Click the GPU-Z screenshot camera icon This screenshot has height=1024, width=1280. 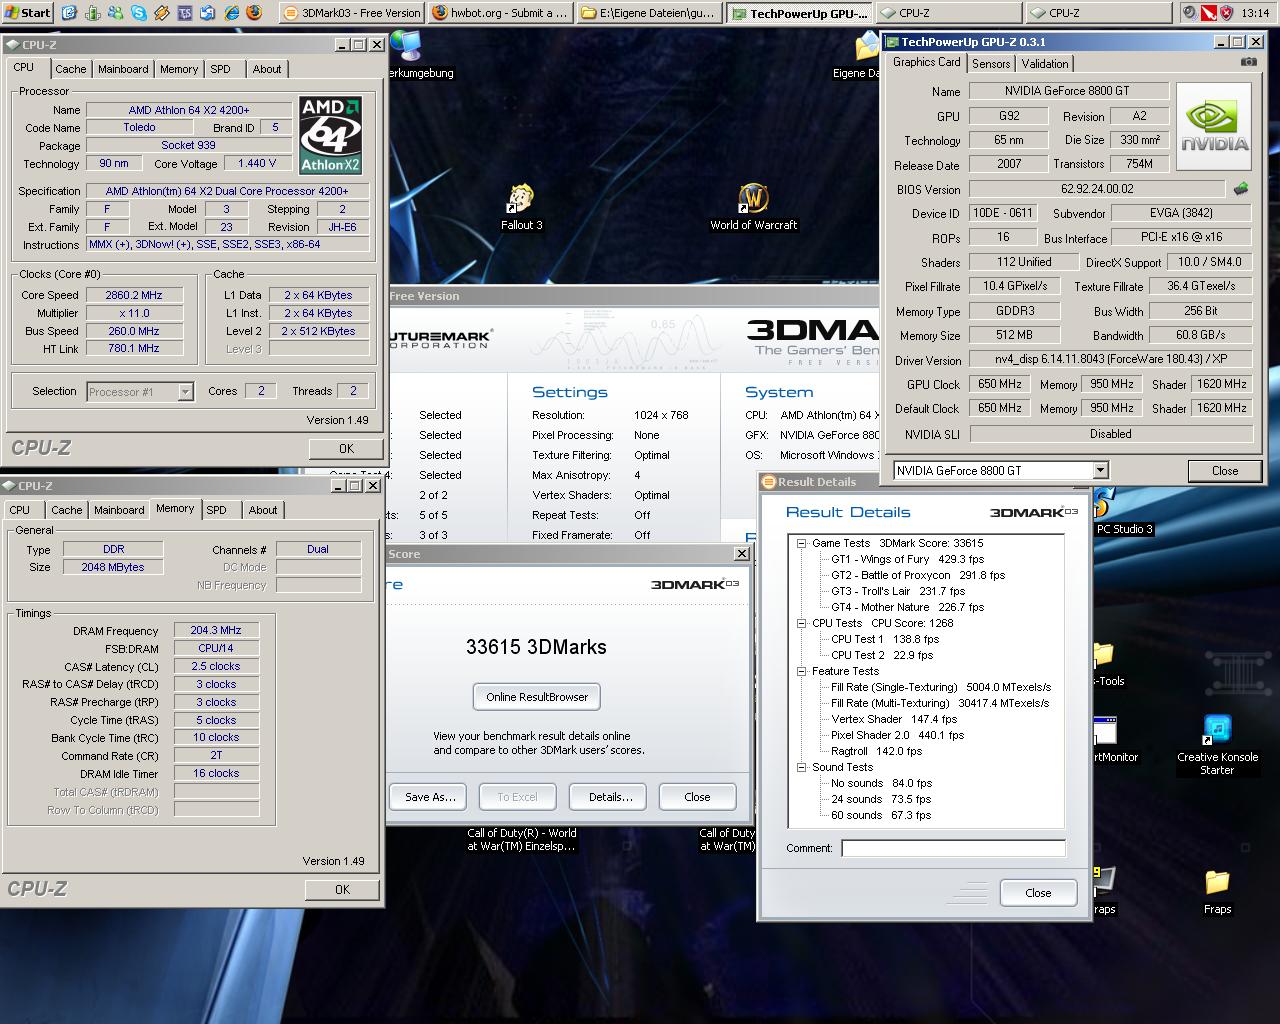(1249, 62)
